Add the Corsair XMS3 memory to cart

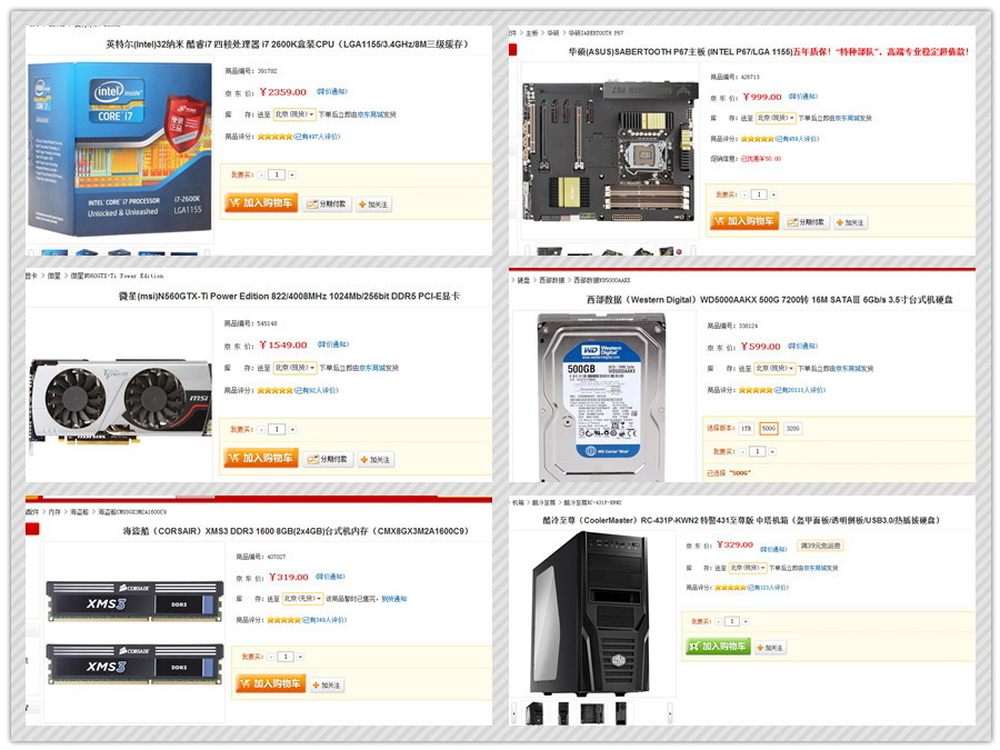270,684
